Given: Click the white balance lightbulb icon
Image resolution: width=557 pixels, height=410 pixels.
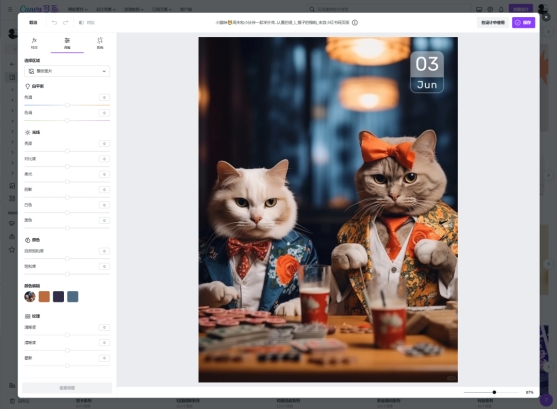Looking at the screenshot, I should point(27,86).
